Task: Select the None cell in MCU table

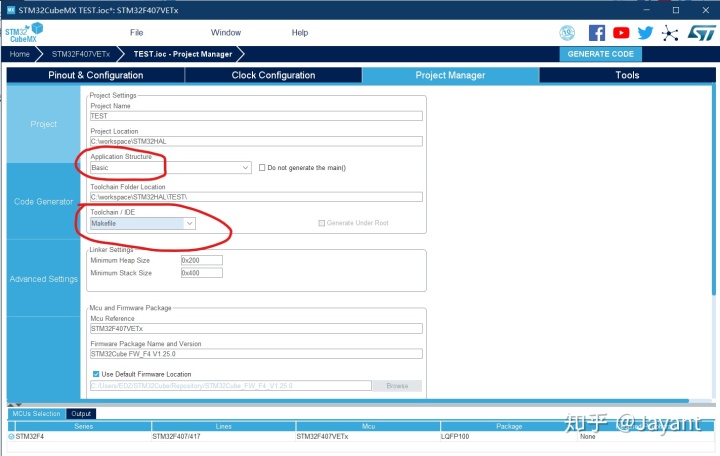Action: tap(646, 436)
